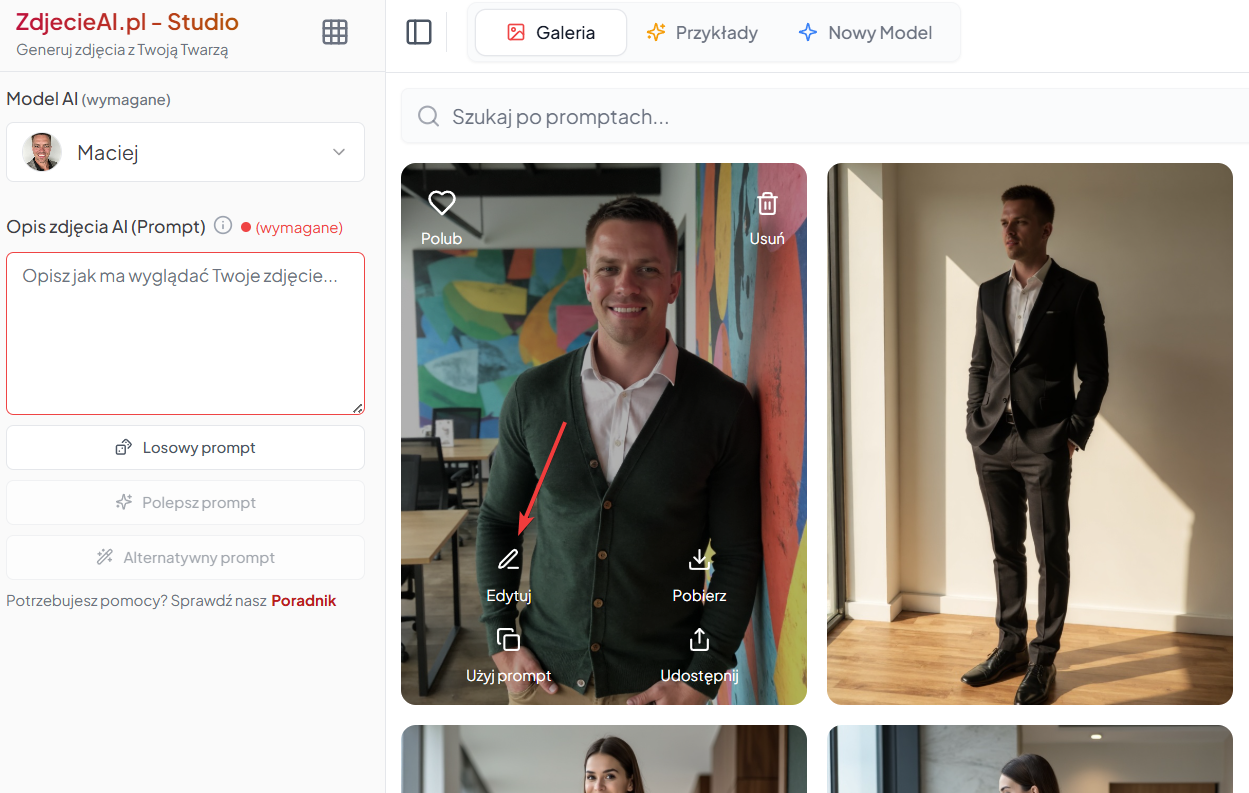Viewport: 1249px width, 793px height.
Task: Expand the Maciej model dropdown
Action: point(185,152)
